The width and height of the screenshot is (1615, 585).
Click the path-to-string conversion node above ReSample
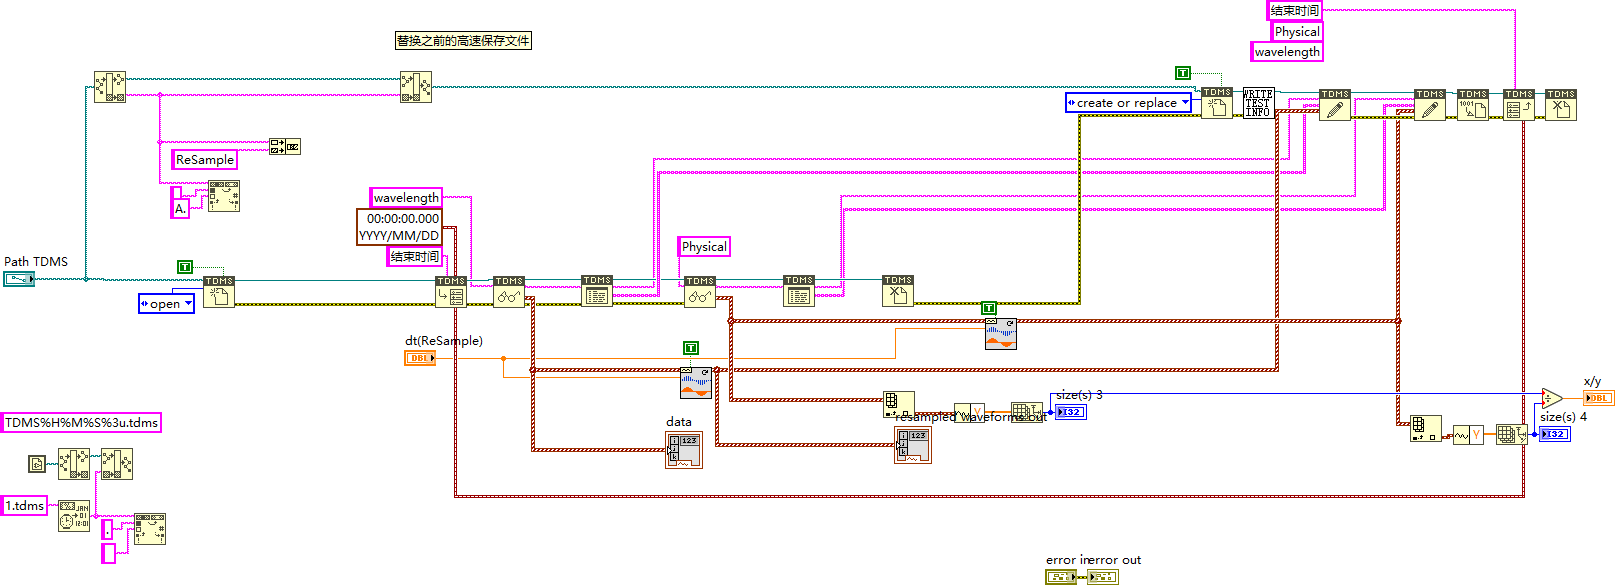[285, 146]
